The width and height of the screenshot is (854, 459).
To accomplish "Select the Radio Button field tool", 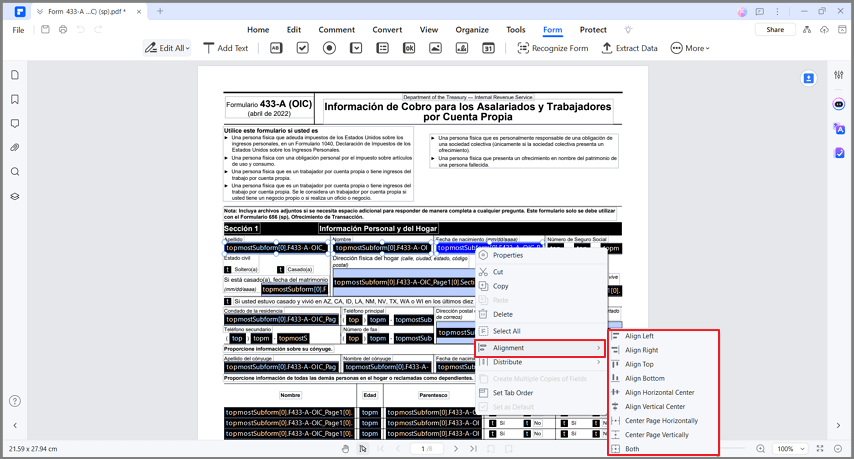I will 330,48.
